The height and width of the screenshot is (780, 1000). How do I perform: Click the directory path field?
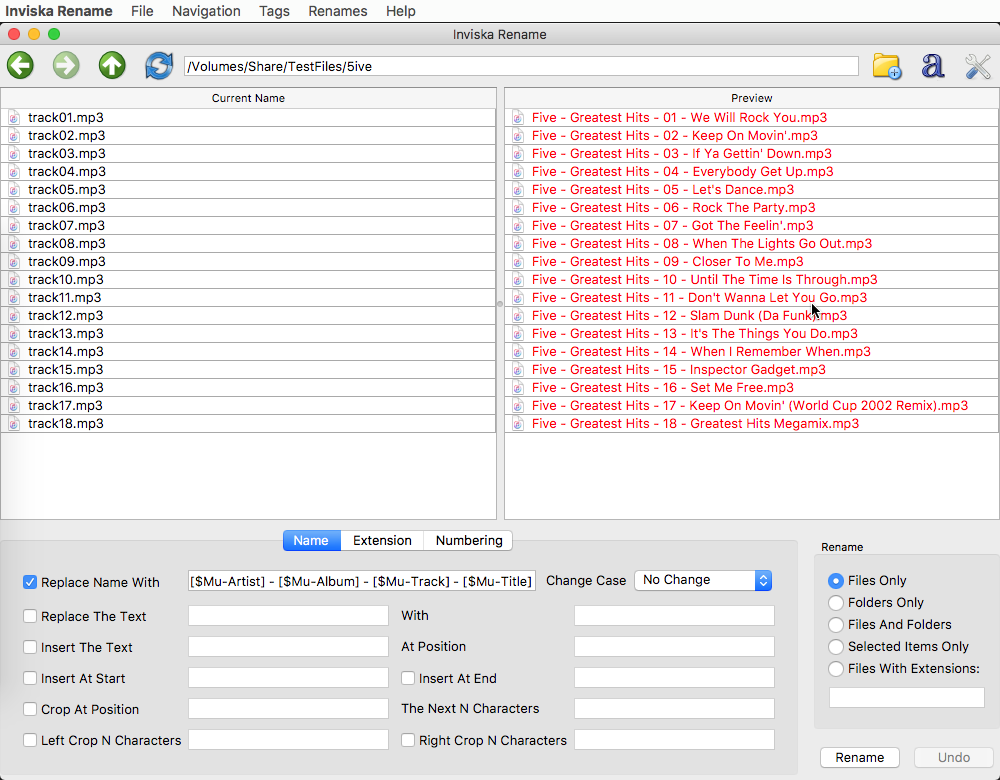click(521, 66)
